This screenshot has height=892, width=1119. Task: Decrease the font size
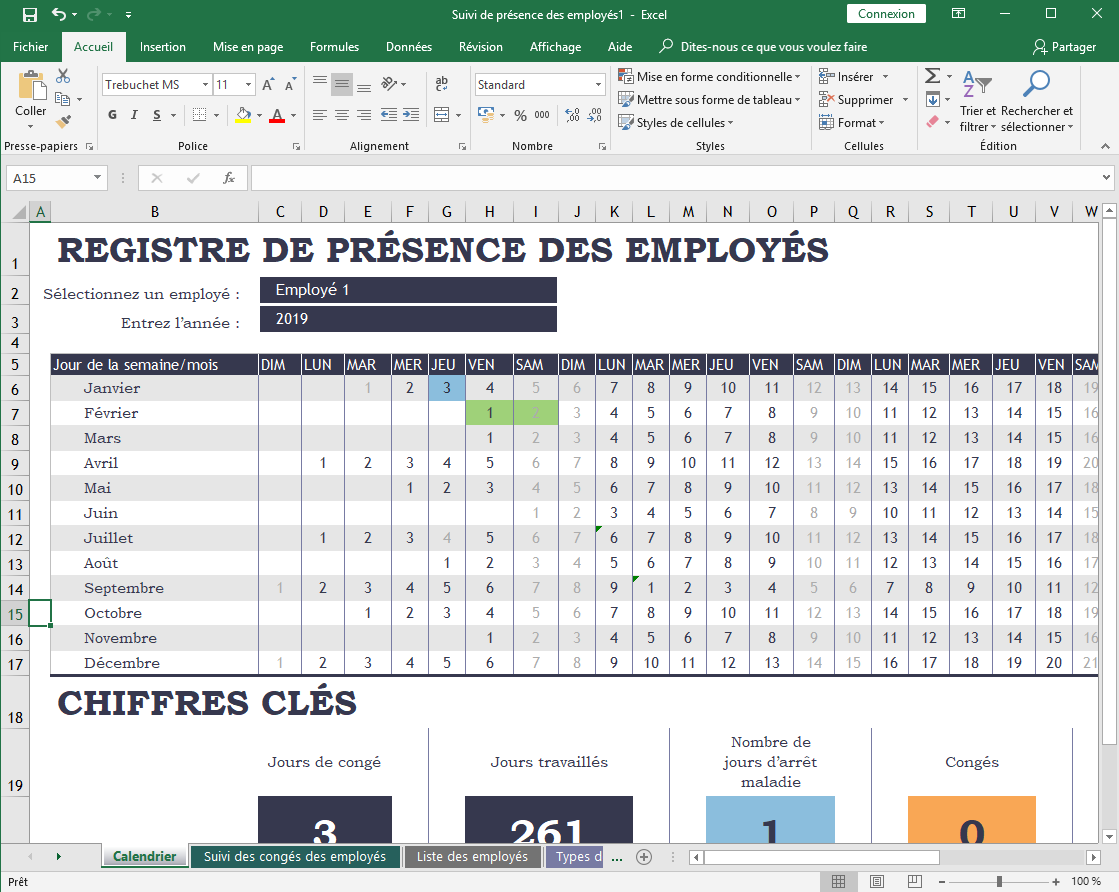pos(290,85)
